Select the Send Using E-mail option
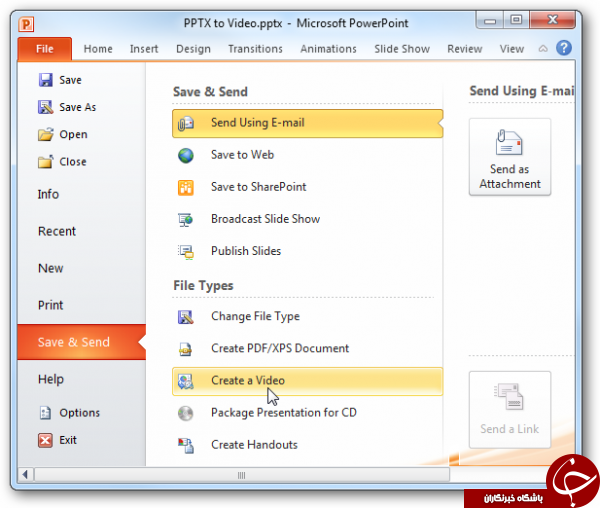 click(x=308, y=123)
